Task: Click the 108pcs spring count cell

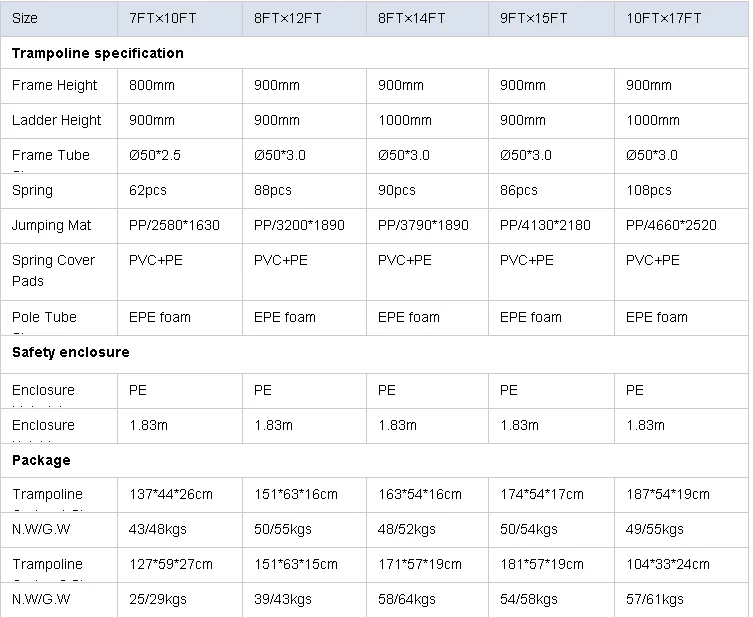Action: (x=649, y=190)
